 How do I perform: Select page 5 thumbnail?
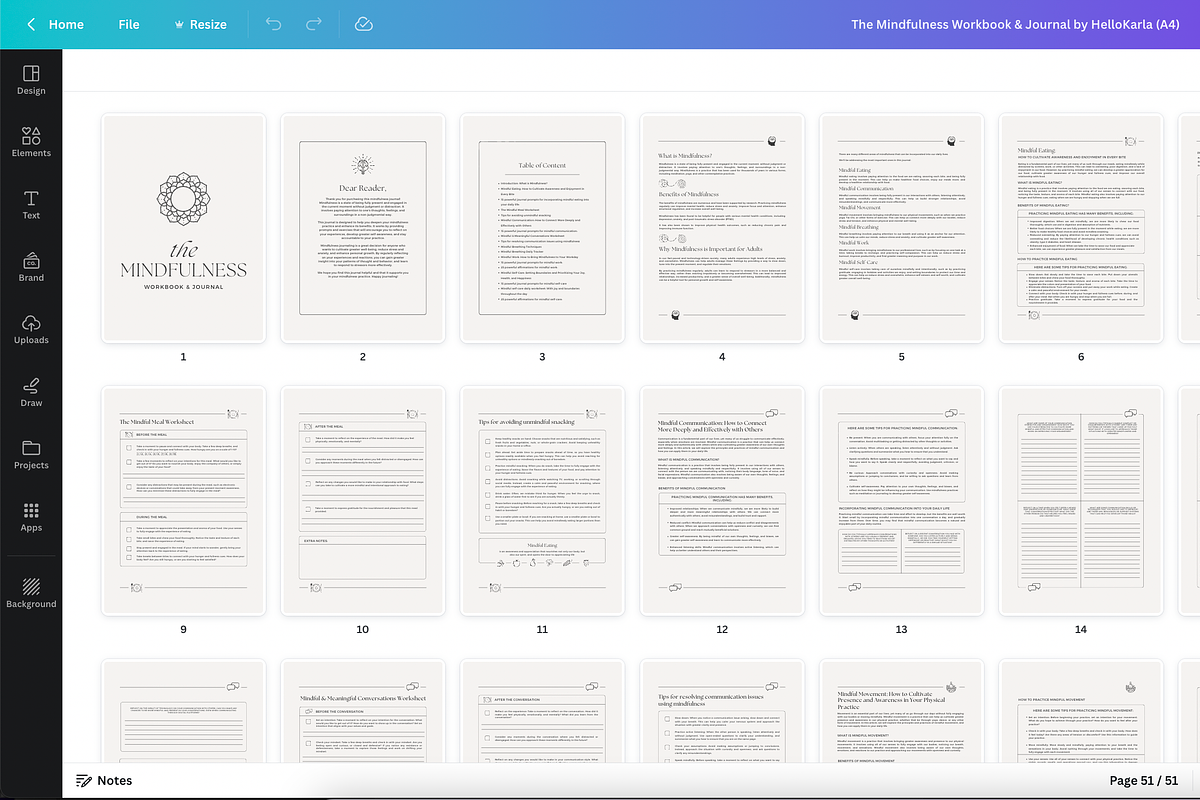pos(901,228)
